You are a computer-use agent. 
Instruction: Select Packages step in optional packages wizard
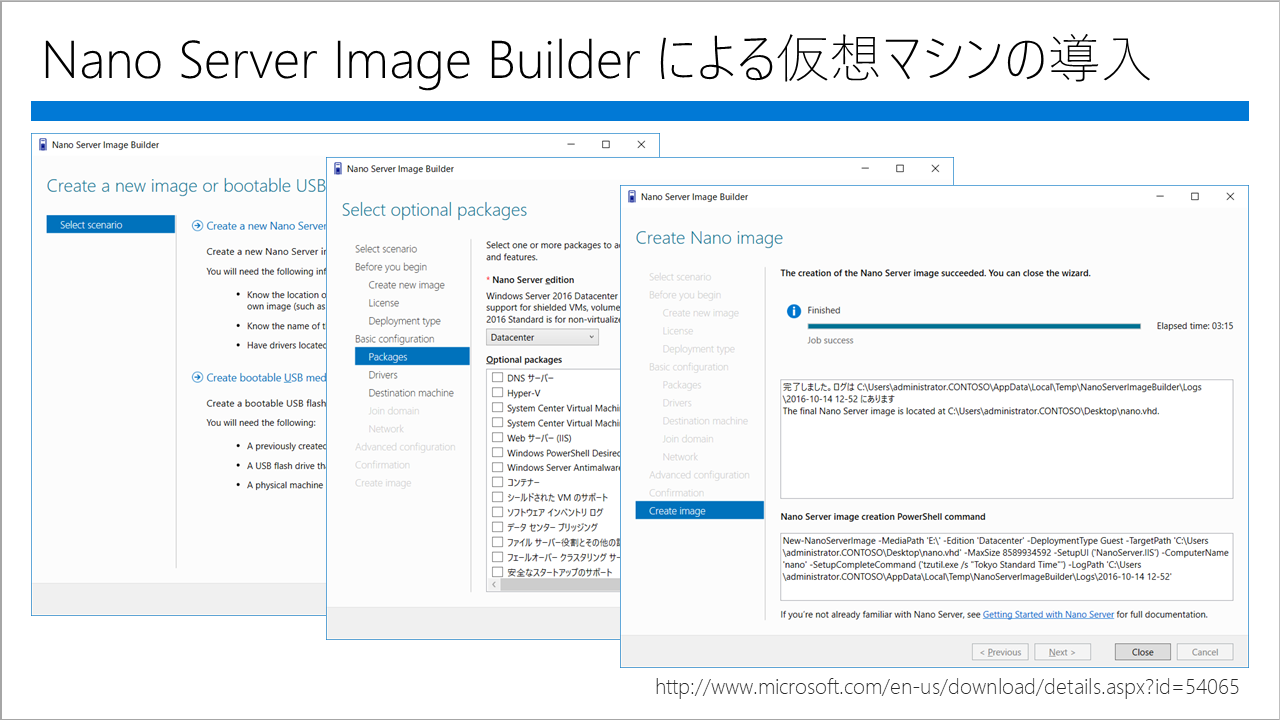coord(412,357)
